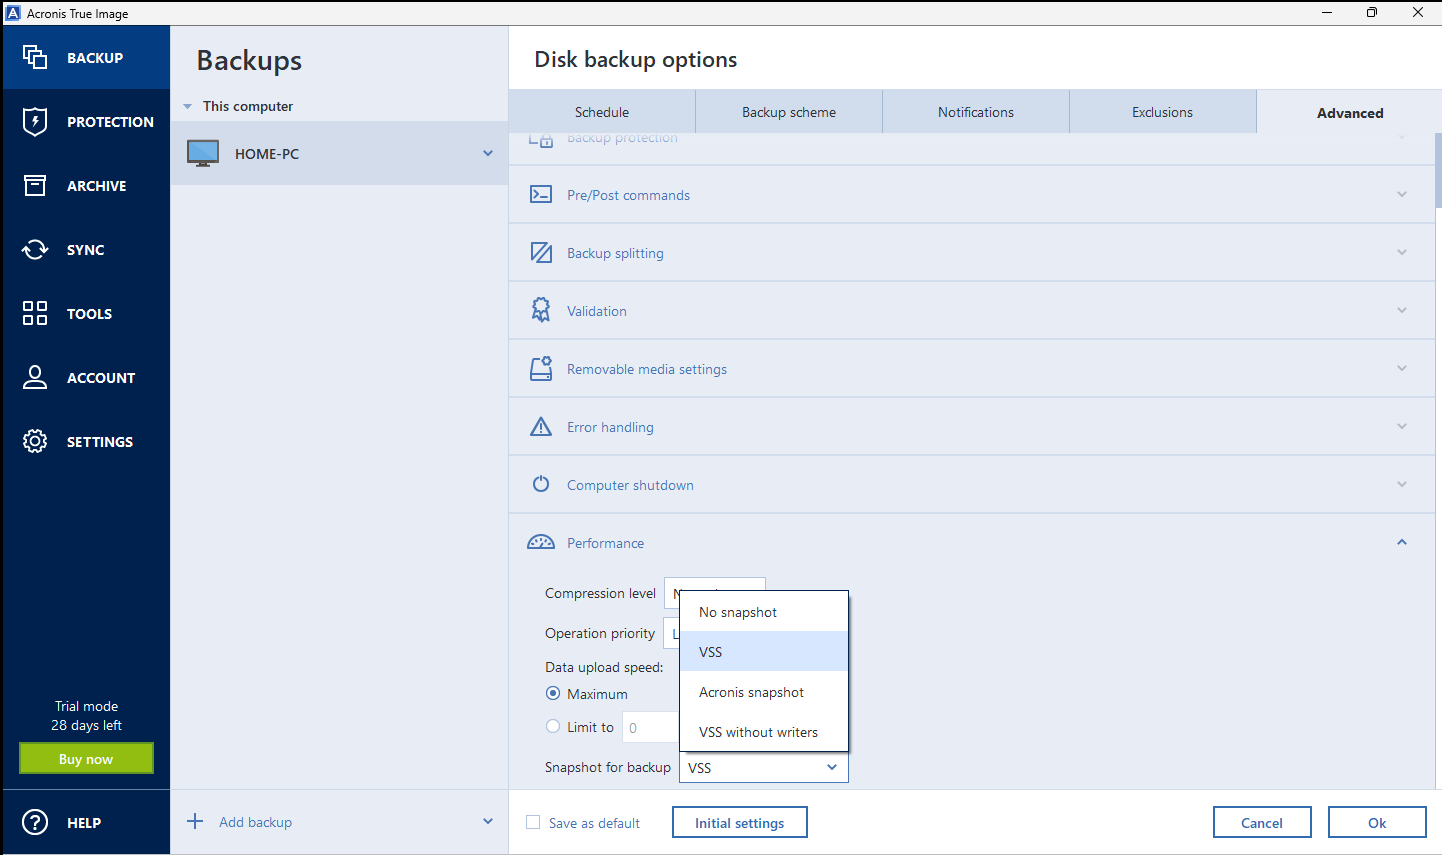The height and width of the screenshot is (855, 1442).
Task: Open the Backup section icon in sidebar
Action: (x=34, y=57)
